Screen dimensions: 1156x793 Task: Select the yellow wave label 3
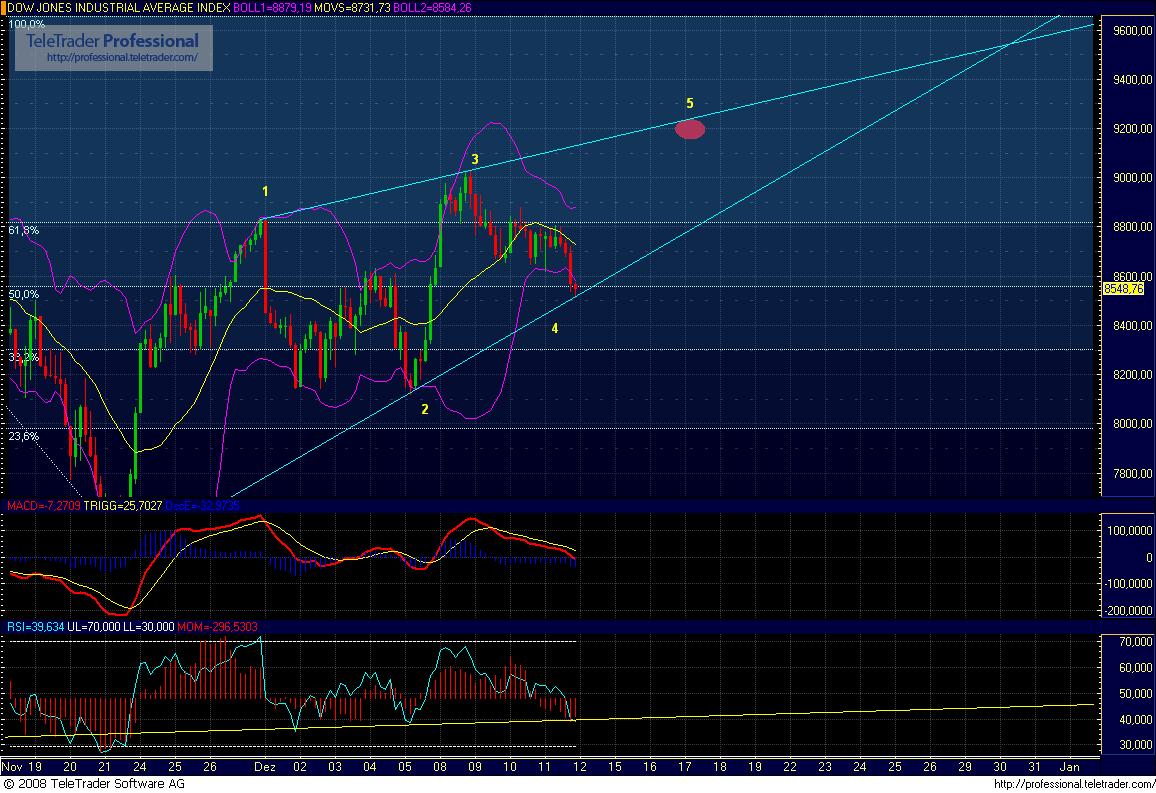[x=475, y=159]
